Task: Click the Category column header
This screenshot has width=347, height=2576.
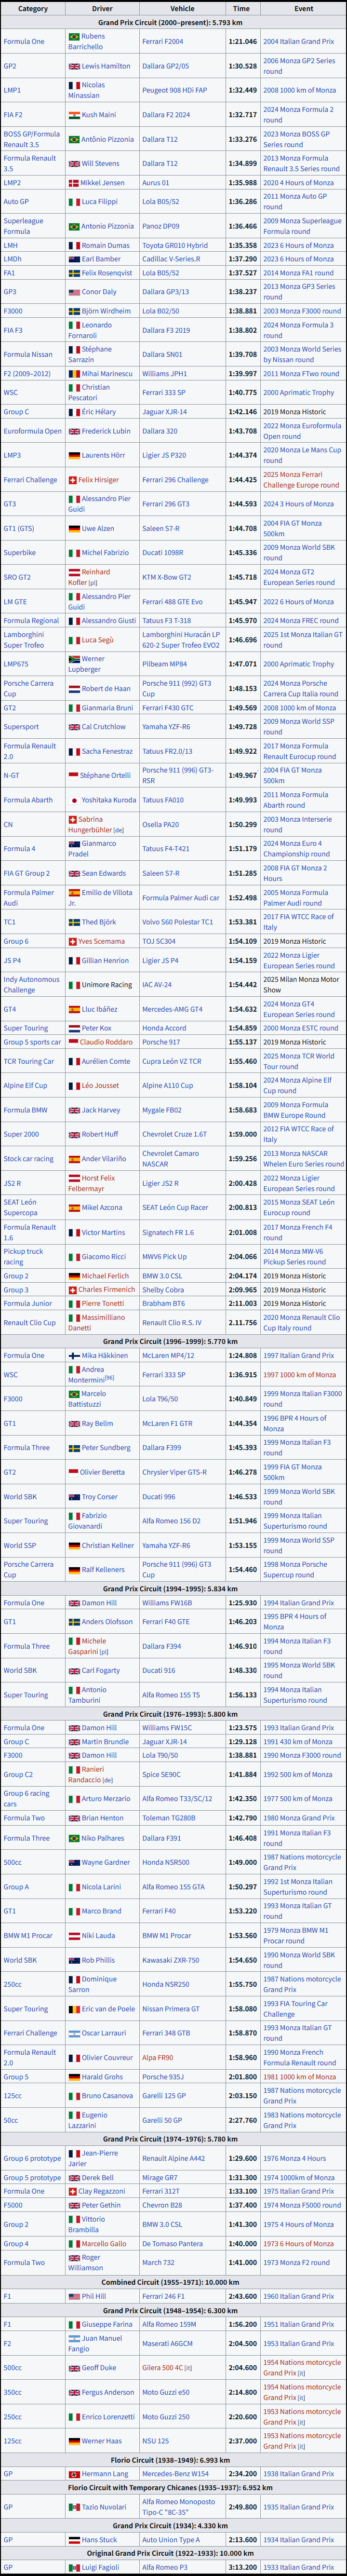Action: tap(33, 8)
